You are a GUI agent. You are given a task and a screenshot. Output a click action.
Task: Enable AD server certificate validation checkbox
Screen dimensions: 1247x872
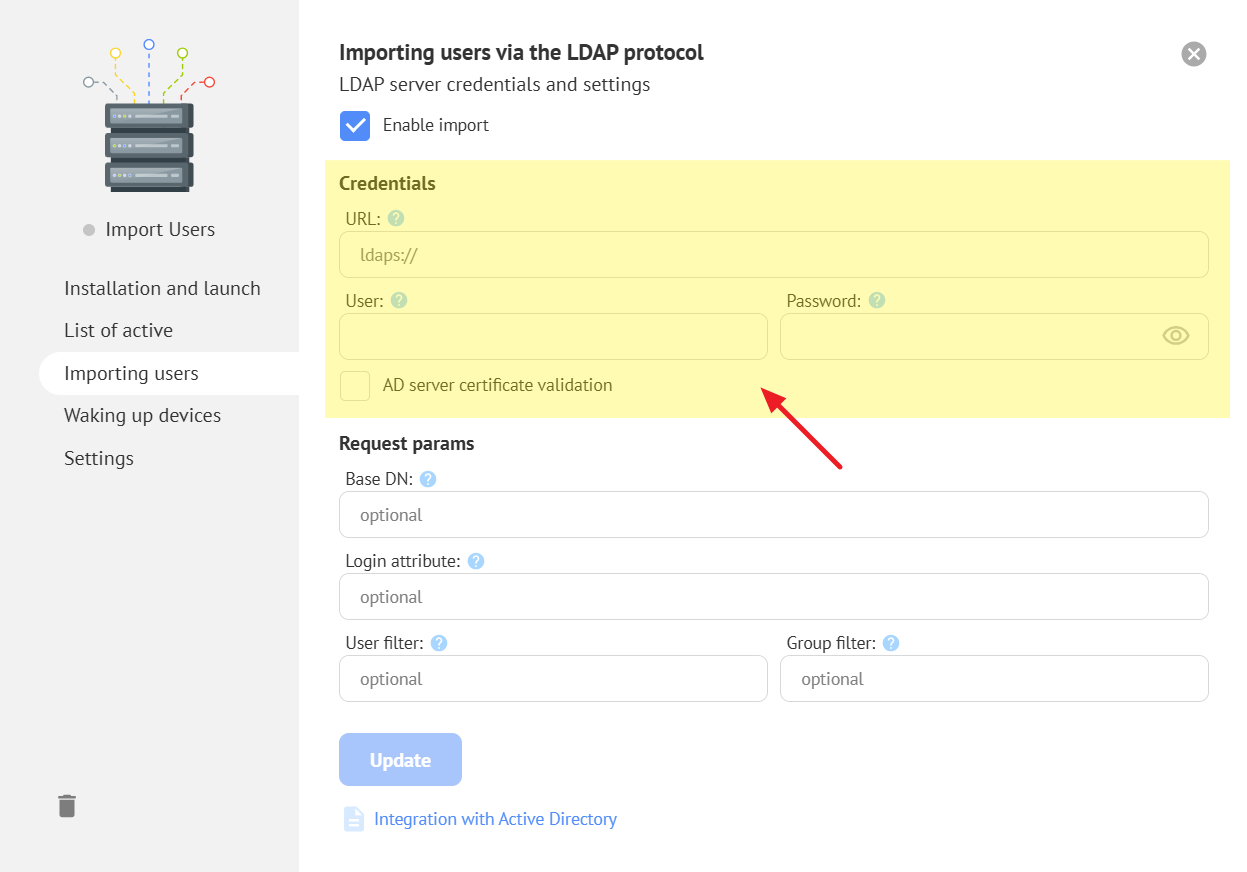click(x=355, y=386)
